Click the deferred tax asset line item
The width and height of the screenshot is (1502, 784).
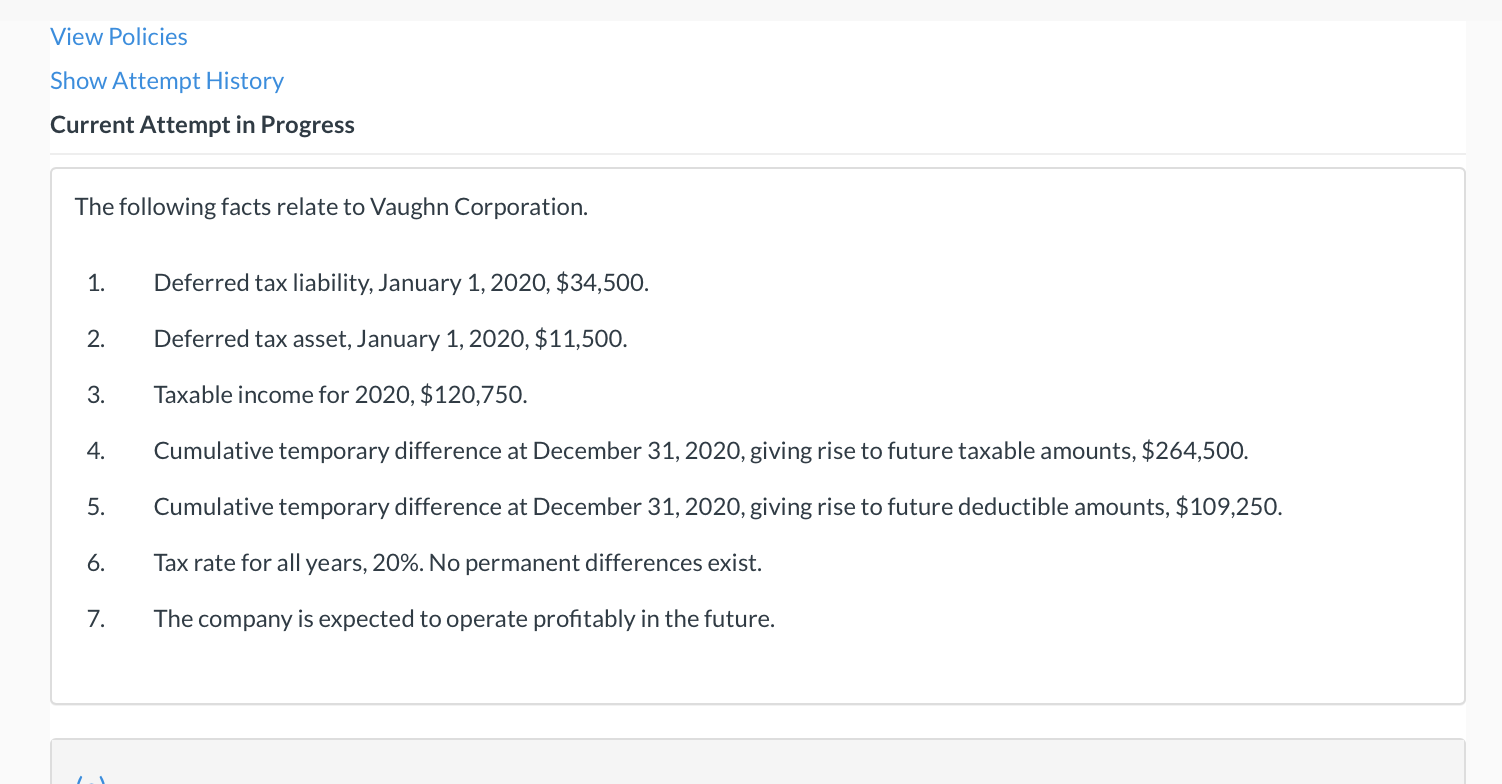tap(390, 338)
